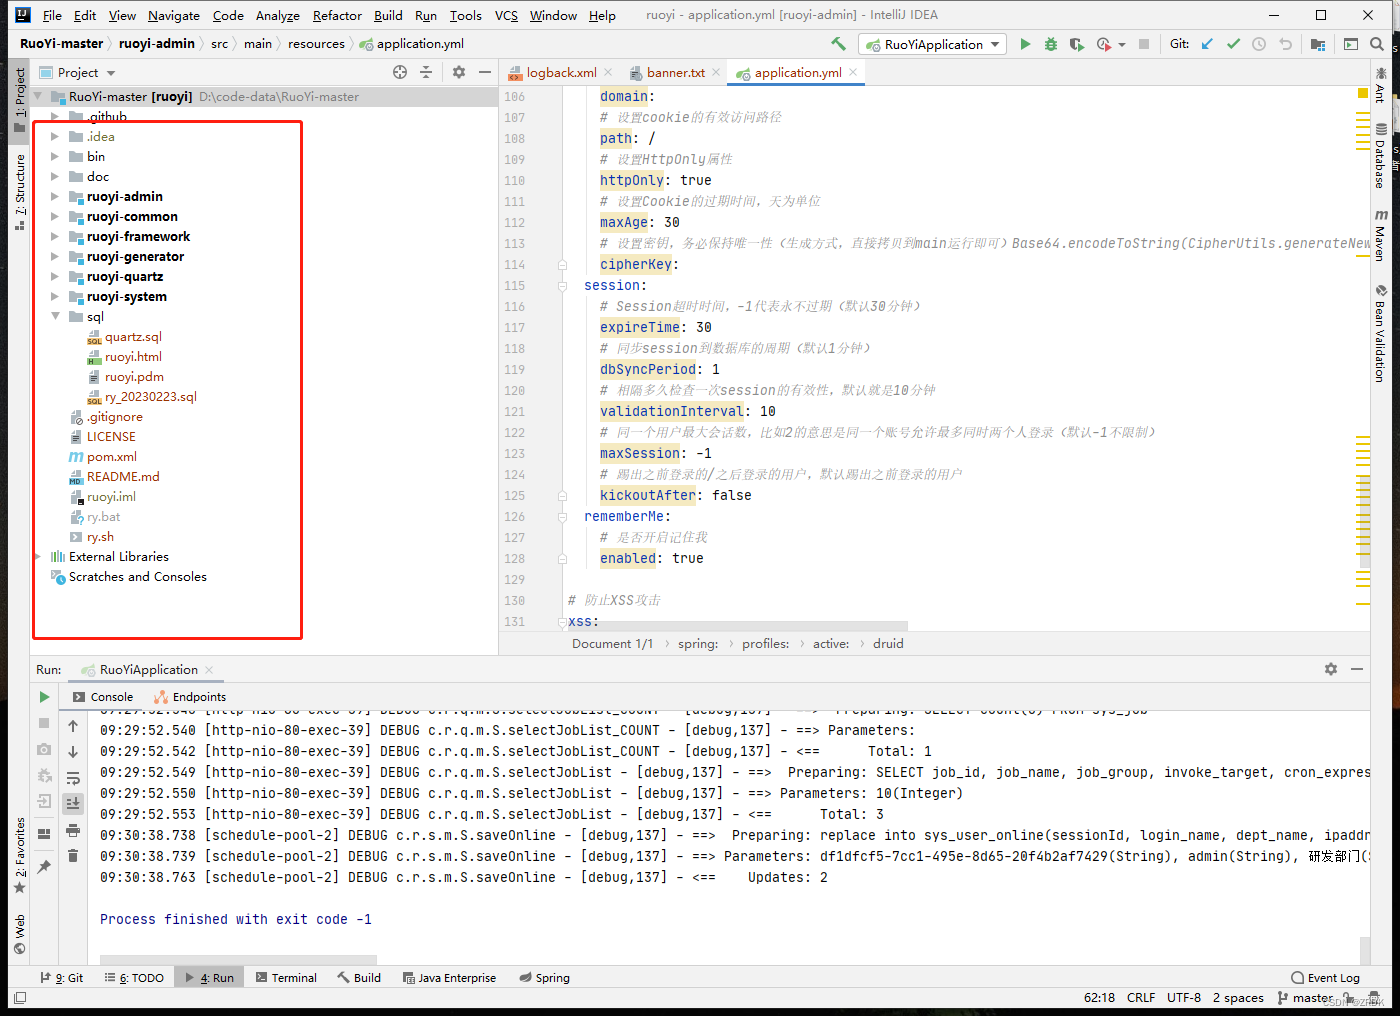Image resolution: width=1400 pixels, height=1016 pixels.
Task: Toggle the Z: Structure side tool window
Action: 19,192
